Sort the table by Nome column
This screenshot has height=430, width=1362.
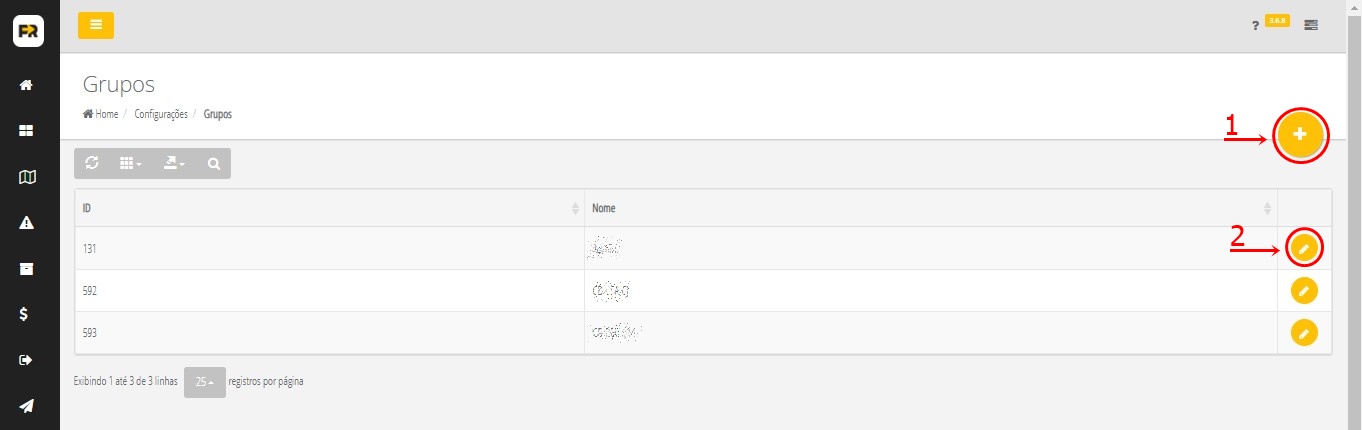click(930, 208)
